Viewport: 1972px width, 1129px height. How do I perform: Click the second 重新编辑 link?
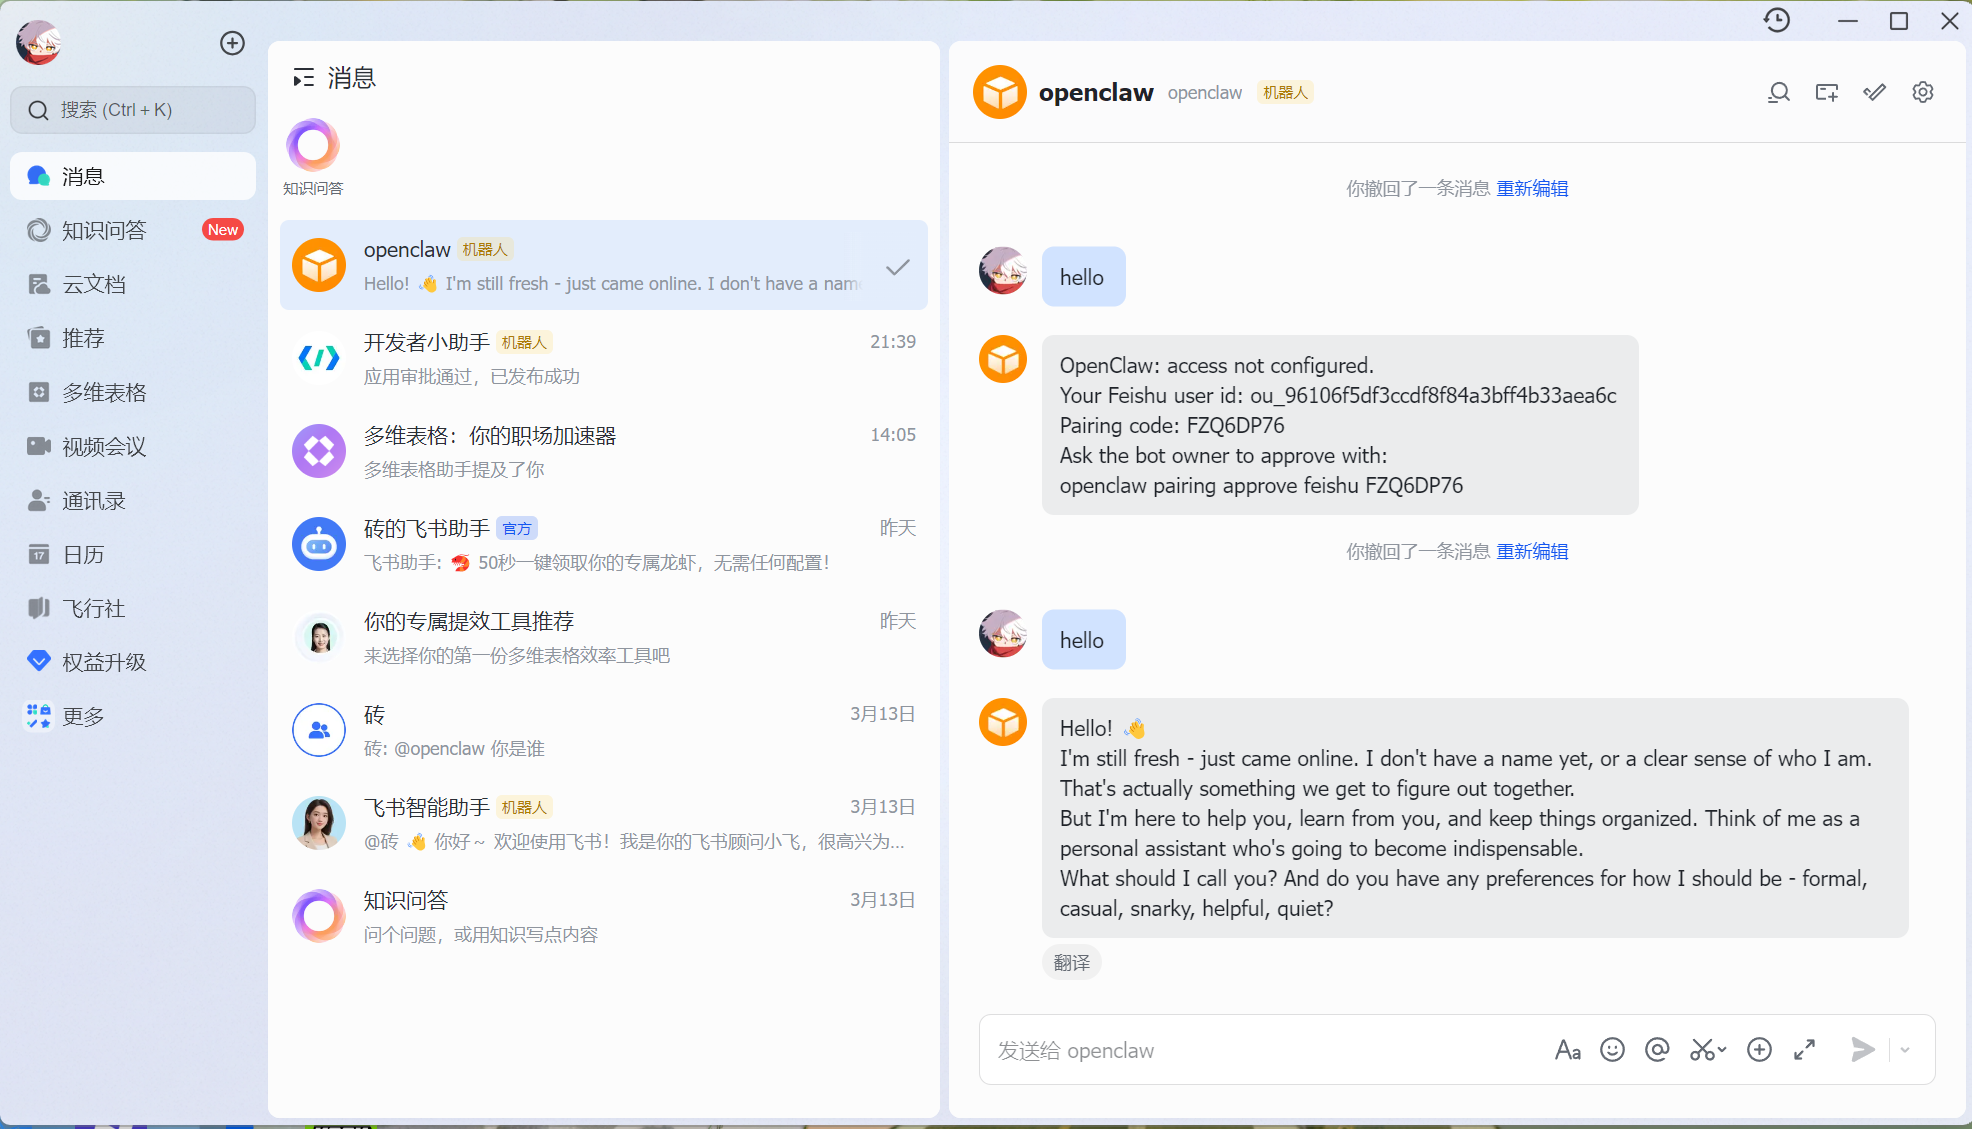coord(1532,551)
